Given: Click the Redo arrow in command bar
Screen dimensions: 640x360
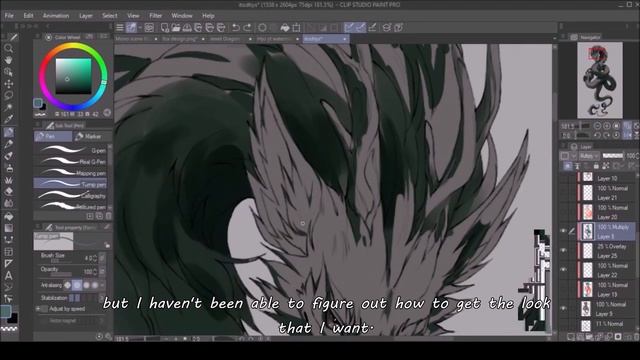Looking at the screenshot, I should click(247, 27).
